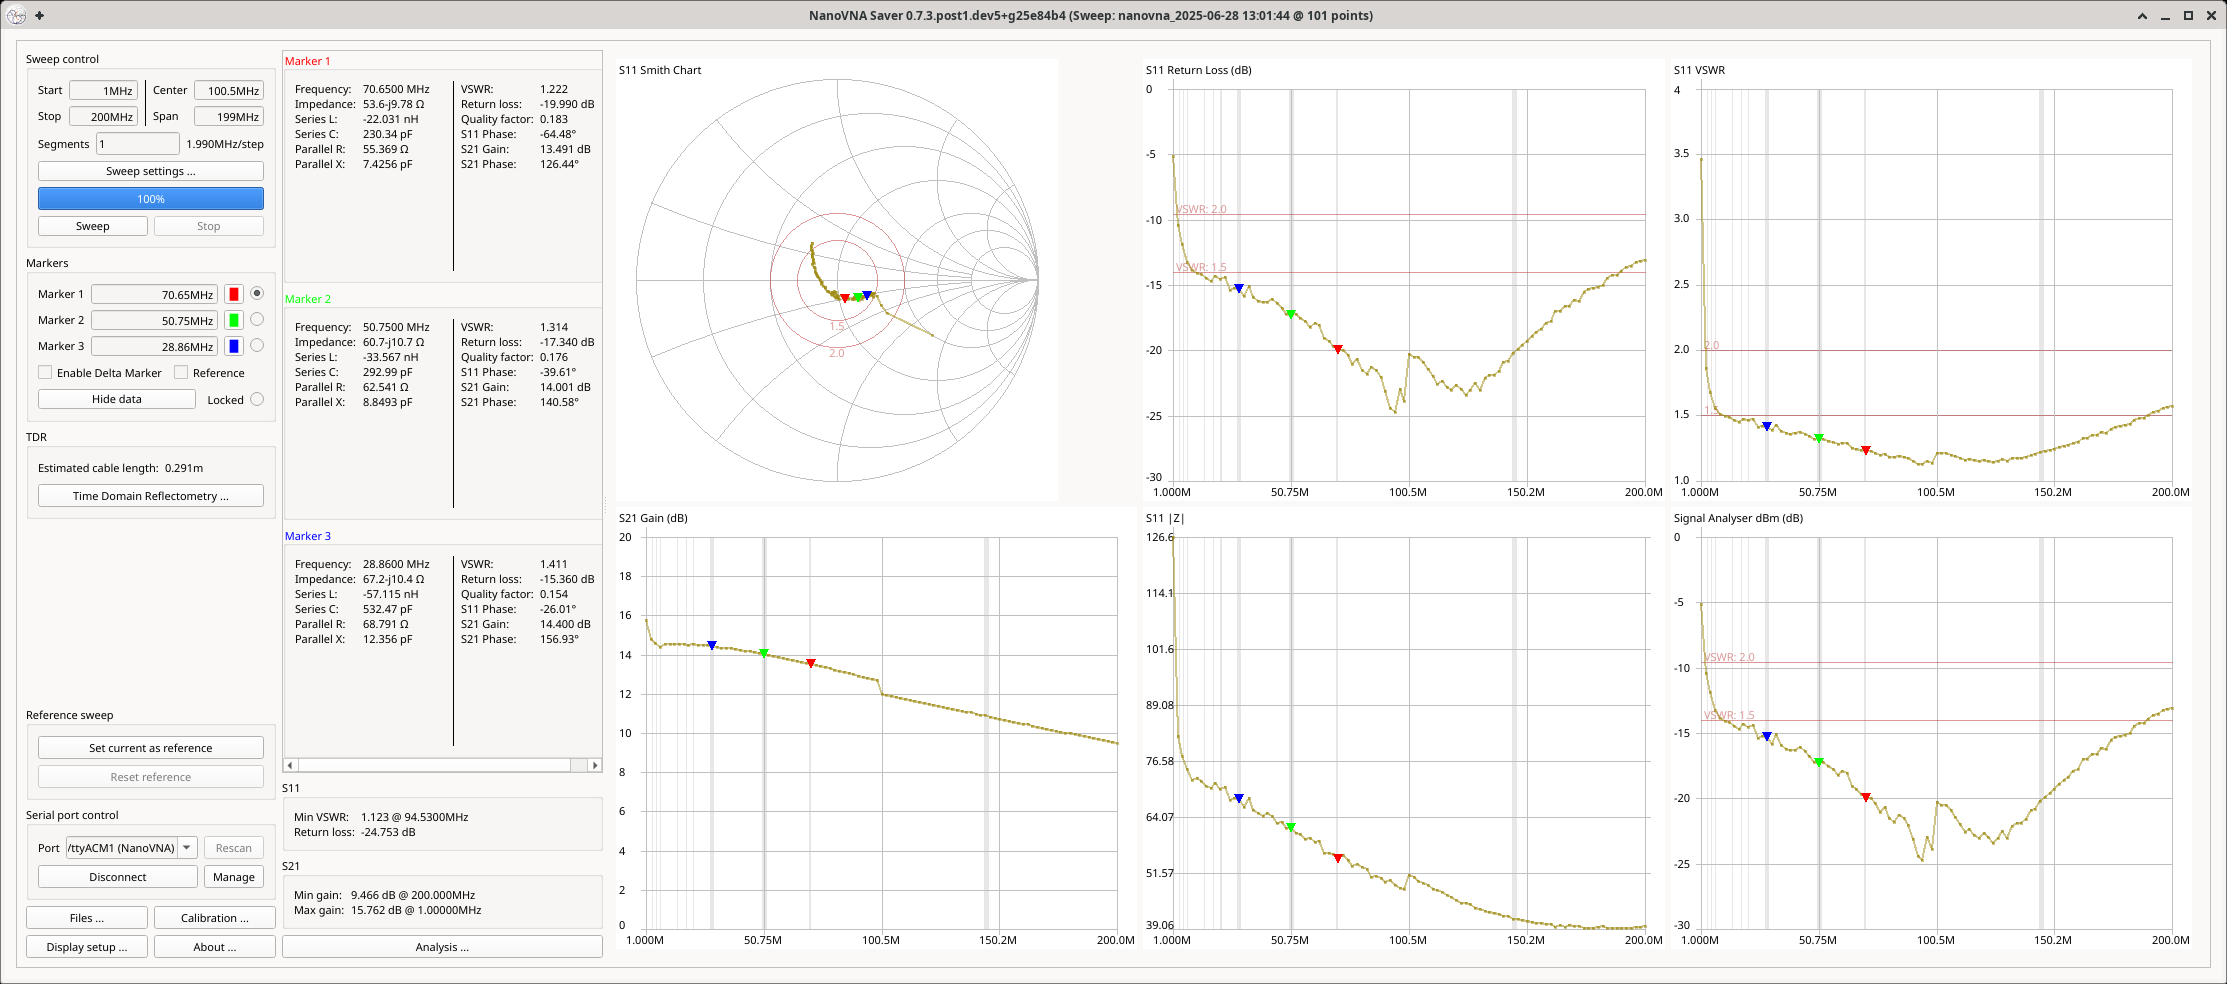The image size is (2227, 984).
Task: Click the red marker on S21 Gain chart
Action: click(811, 663)
